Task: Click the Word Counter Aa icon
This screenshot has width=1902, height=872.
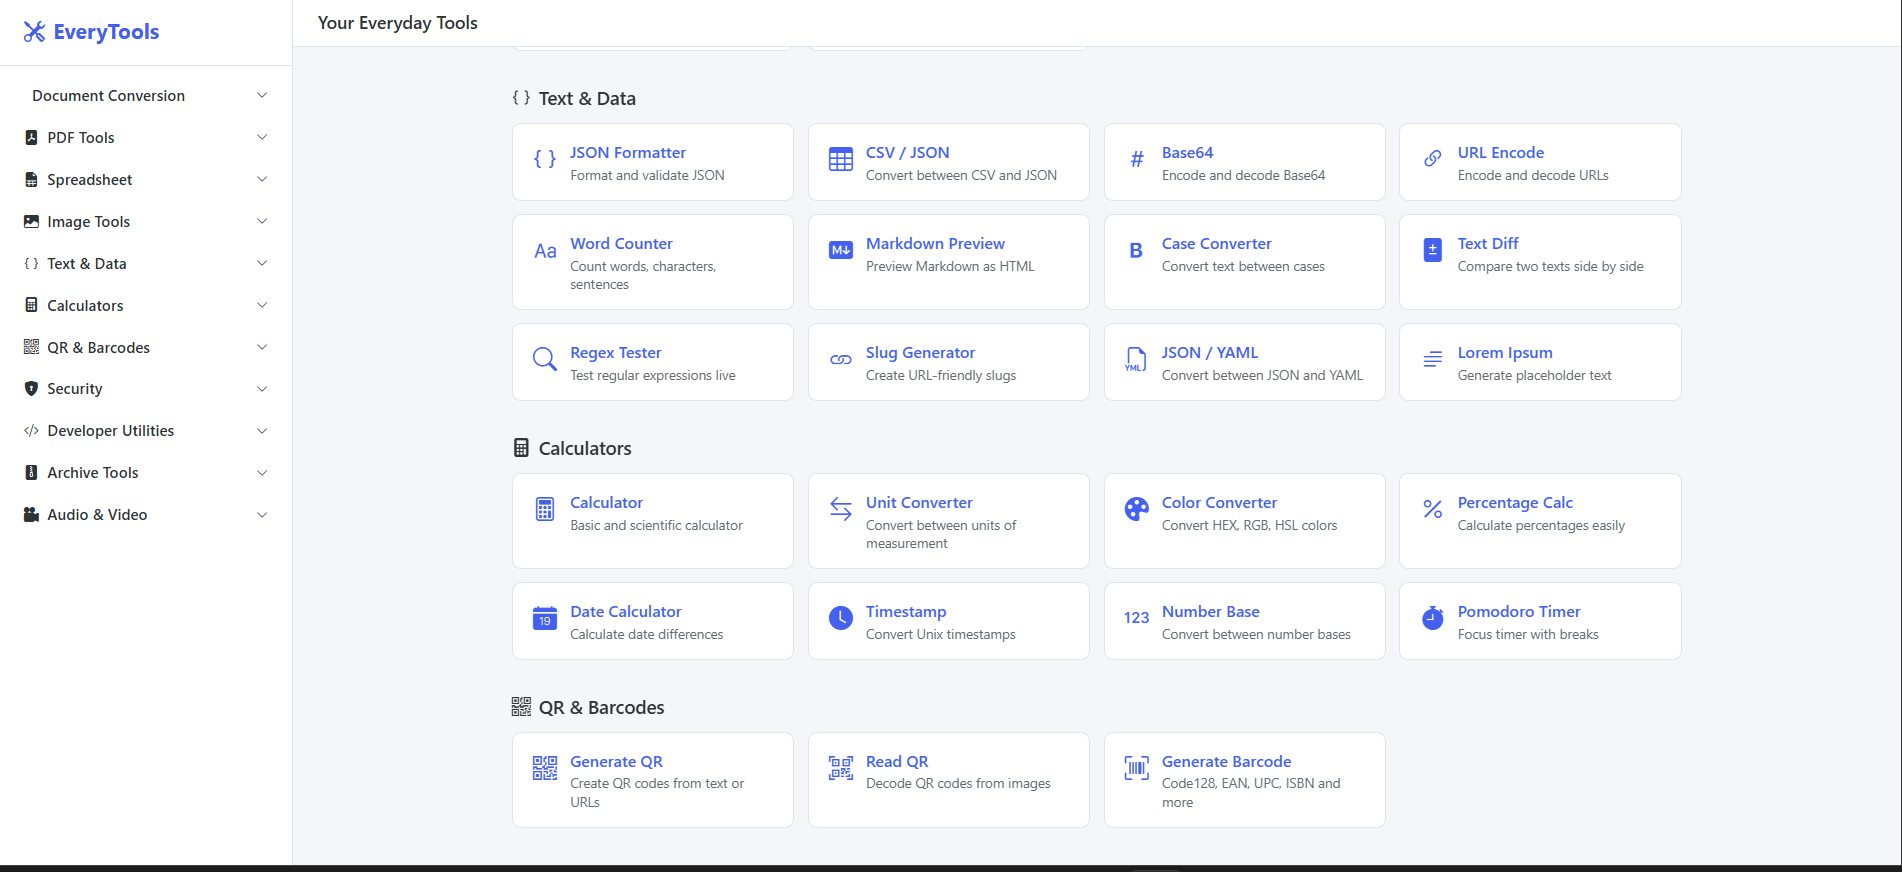Action: (x=545, y=251)
